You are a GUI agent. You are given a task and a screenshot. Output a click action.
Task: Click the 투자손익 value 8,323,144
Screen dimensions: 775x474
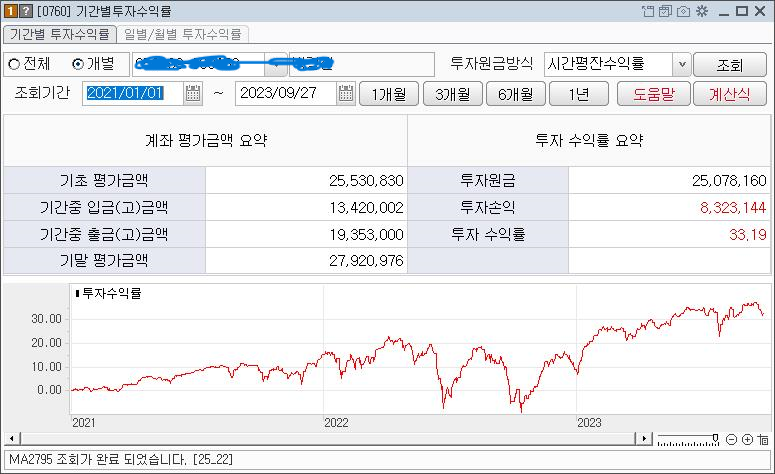coord(733,208)
